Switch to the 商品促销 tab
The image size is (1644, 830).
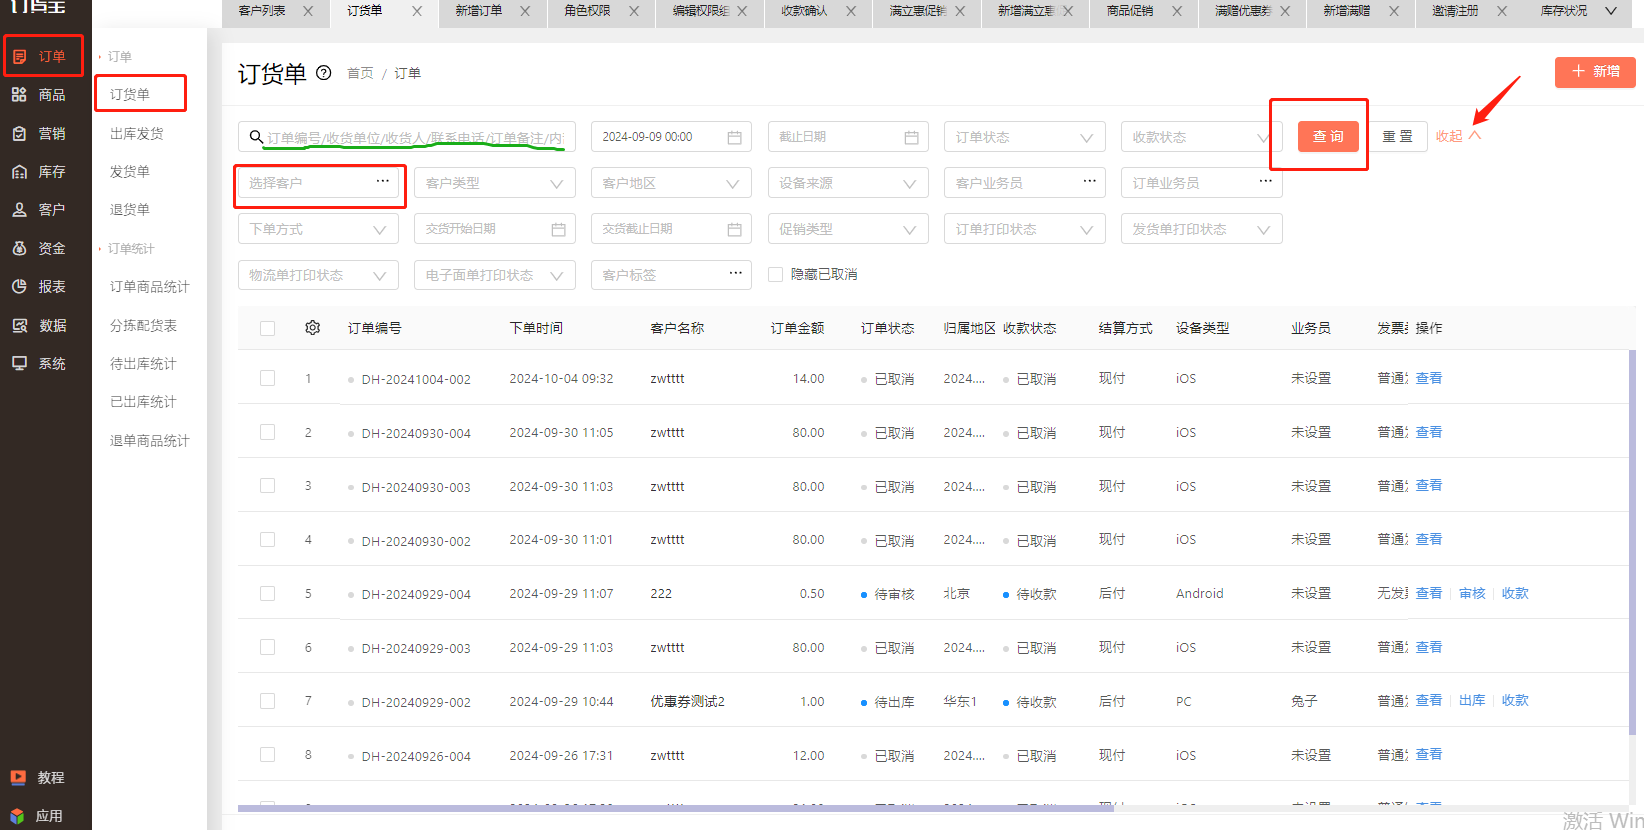pyautogui.click(x=1130, y=11)
